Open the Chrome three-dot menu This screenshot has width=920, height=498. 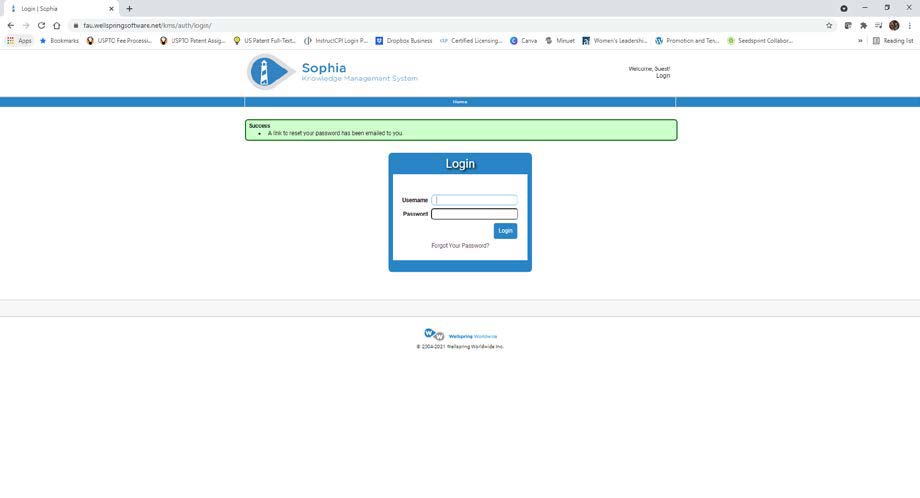click(909, 25)
